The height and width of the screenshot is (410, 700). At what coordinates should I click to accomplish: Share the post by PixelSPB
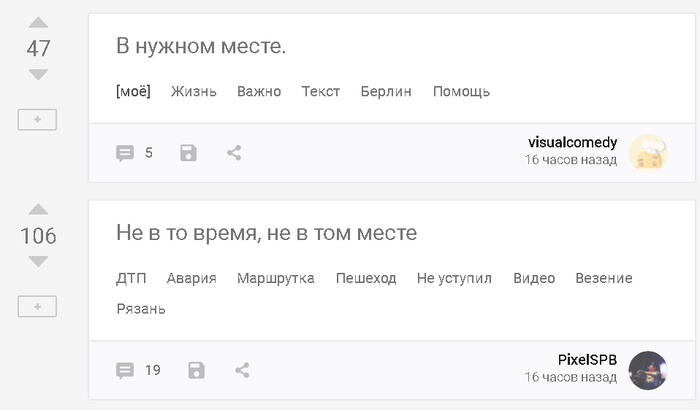click(242, 370)
